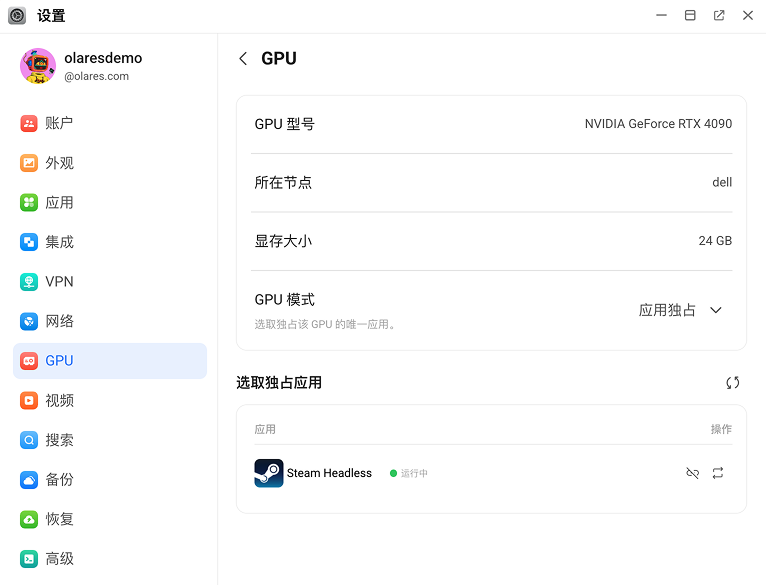Click the 选取独占应用 section heading
Screen dimensions: 766x585
(279, 383)
